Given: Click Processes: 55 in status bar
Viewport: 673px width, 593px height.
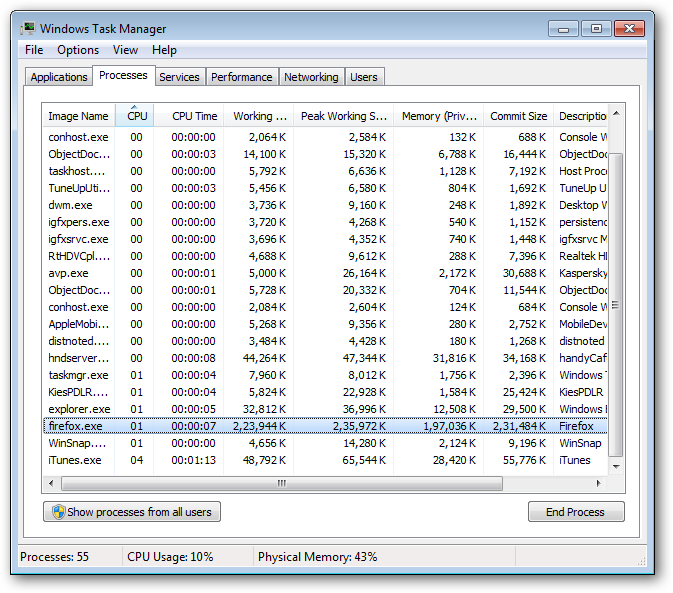Looking at the screenshot, I should pyautogui.click(x=55, y=557).
